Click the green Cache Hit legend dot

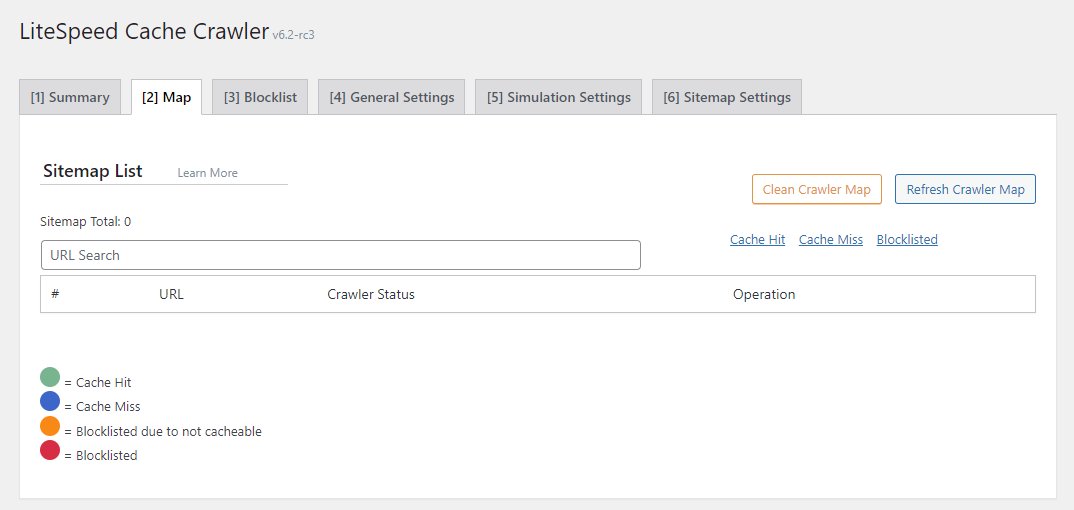(x=50, y=377)
